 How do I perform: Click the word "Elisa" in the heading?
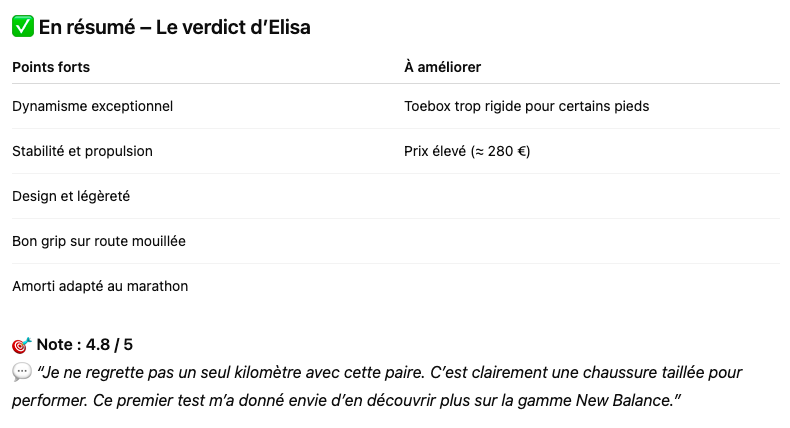tap(289, 27)
